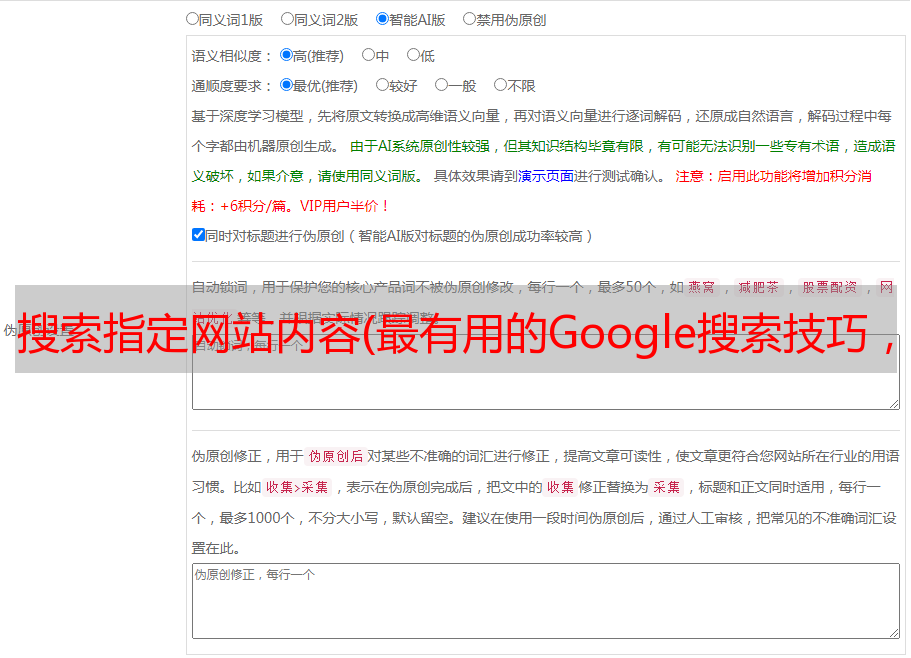Toggle 同时对标题进行伪原创 checkbox
This screenshot has width=911, height=658.
198,235
